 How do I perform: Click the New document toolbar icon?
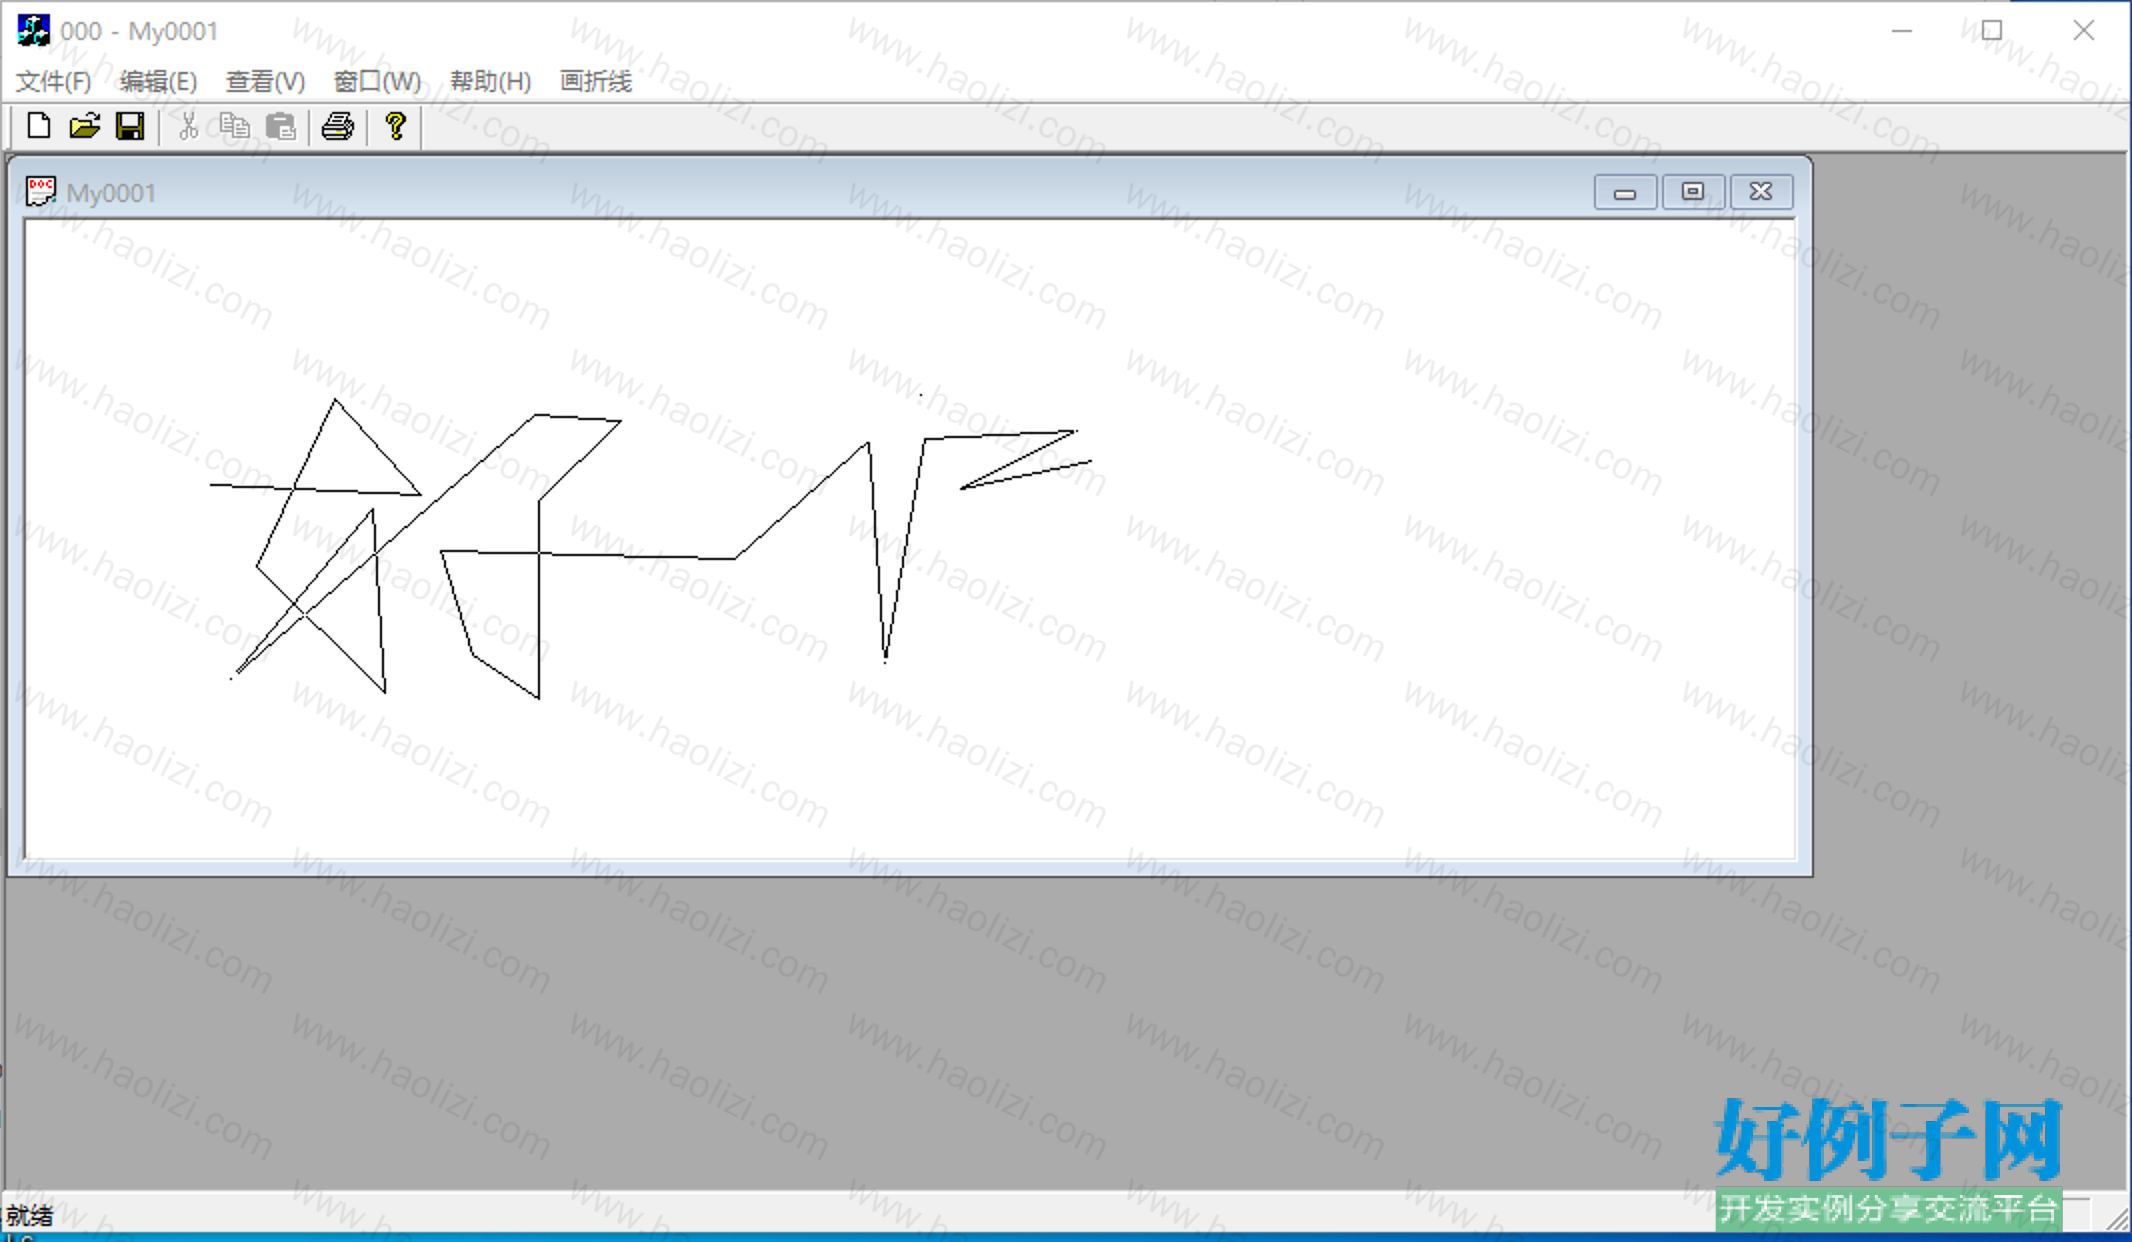[38, 126]
